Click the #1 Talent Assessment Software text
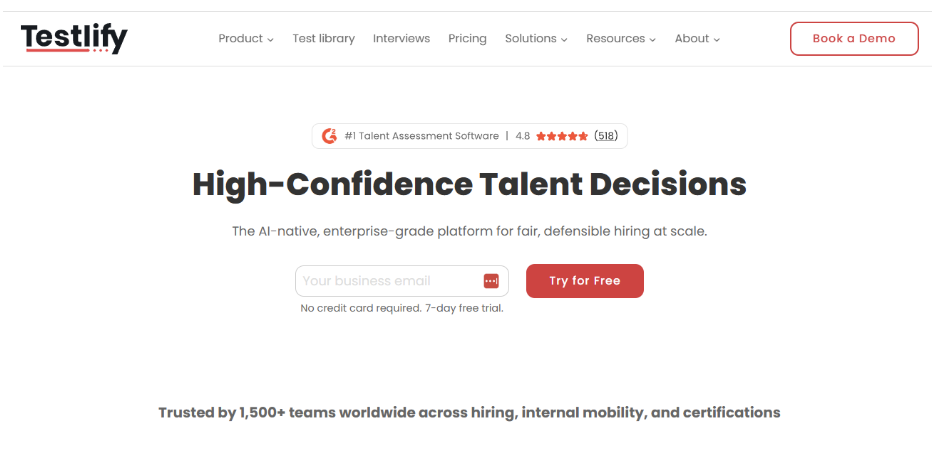Screen dimensions: 932x450 tap(421, 136)
